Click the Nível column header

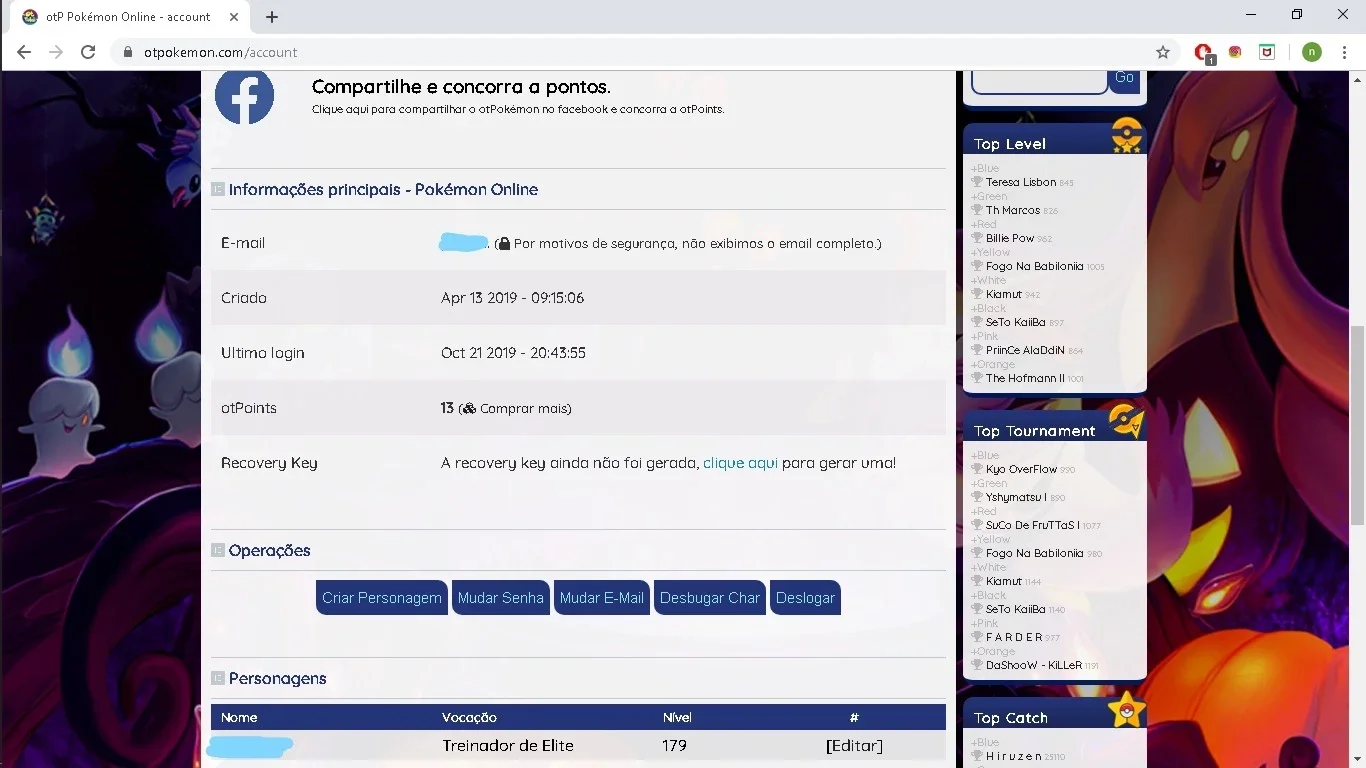(677, 717)
